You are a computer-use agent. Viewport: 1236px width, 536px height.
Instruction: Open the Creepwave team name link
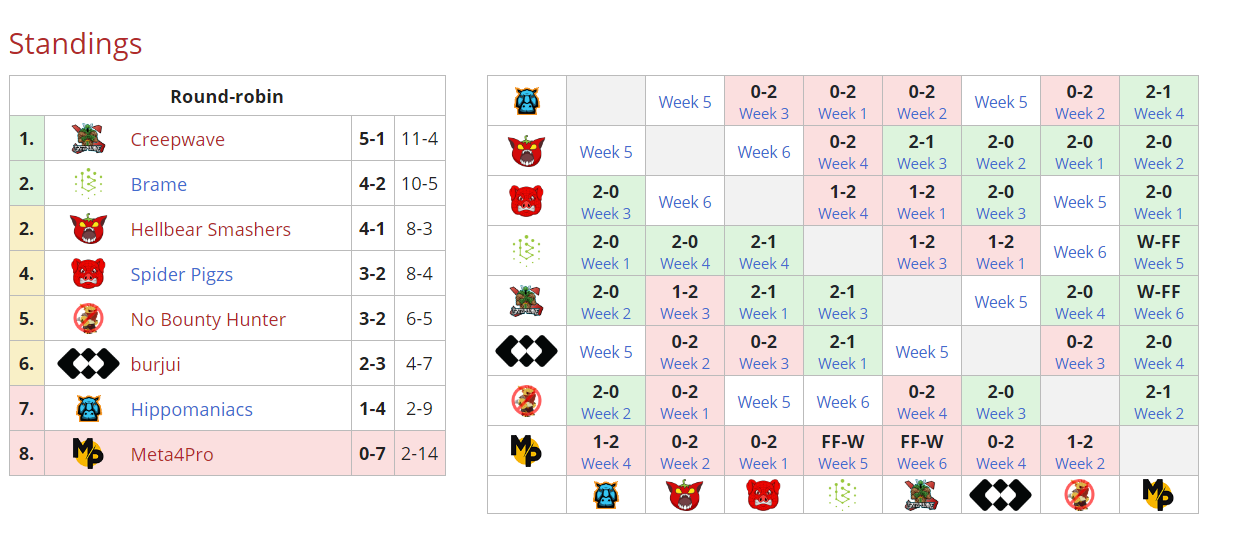click(177, 140)
